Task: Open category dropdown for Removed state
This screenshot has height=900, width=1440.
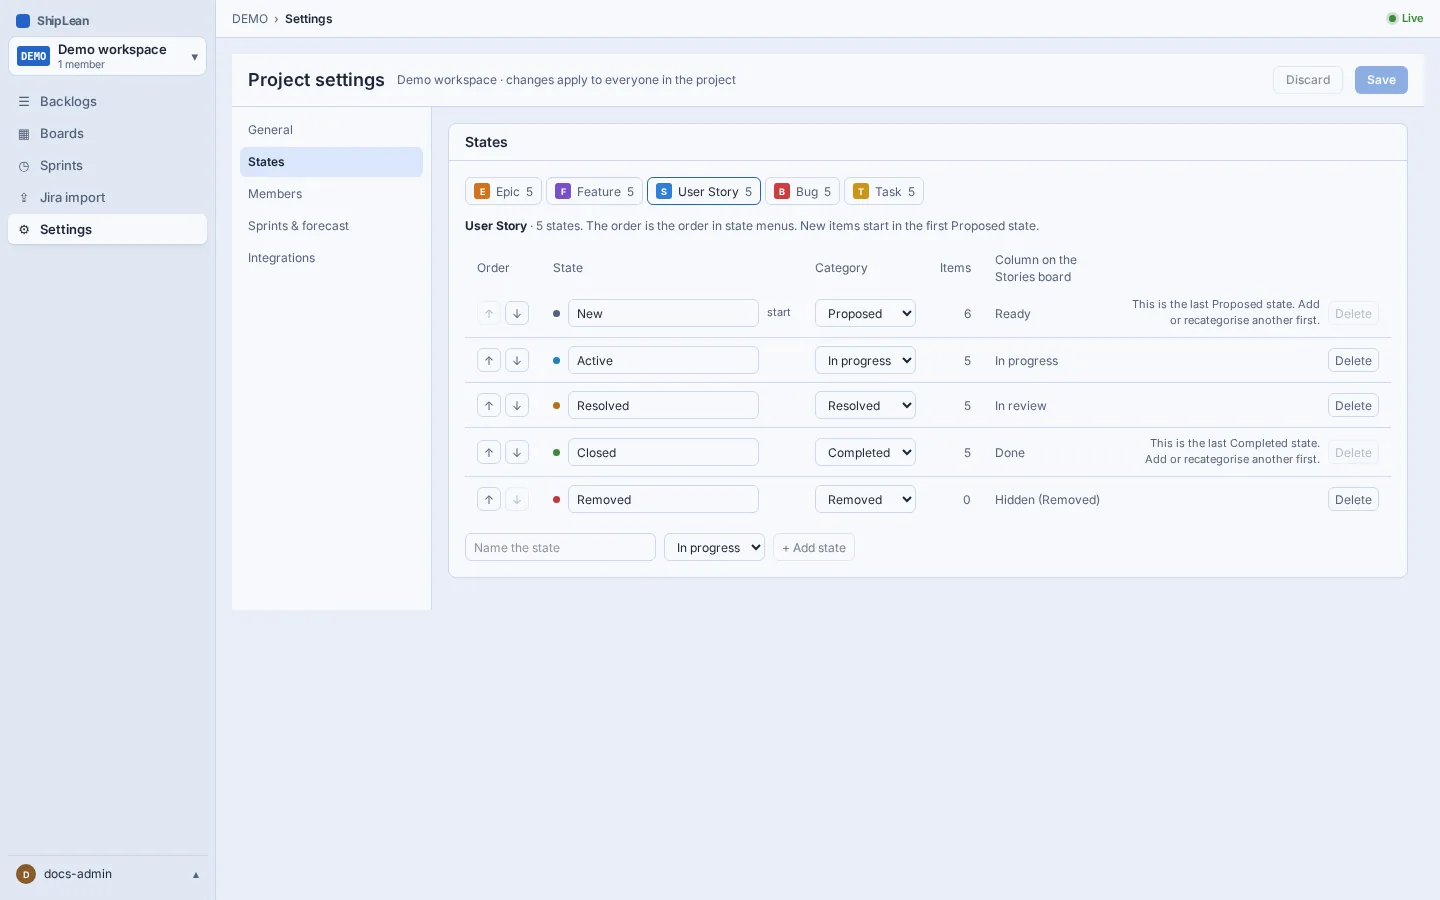Action: pyautogui.click(x=865, y=499)
